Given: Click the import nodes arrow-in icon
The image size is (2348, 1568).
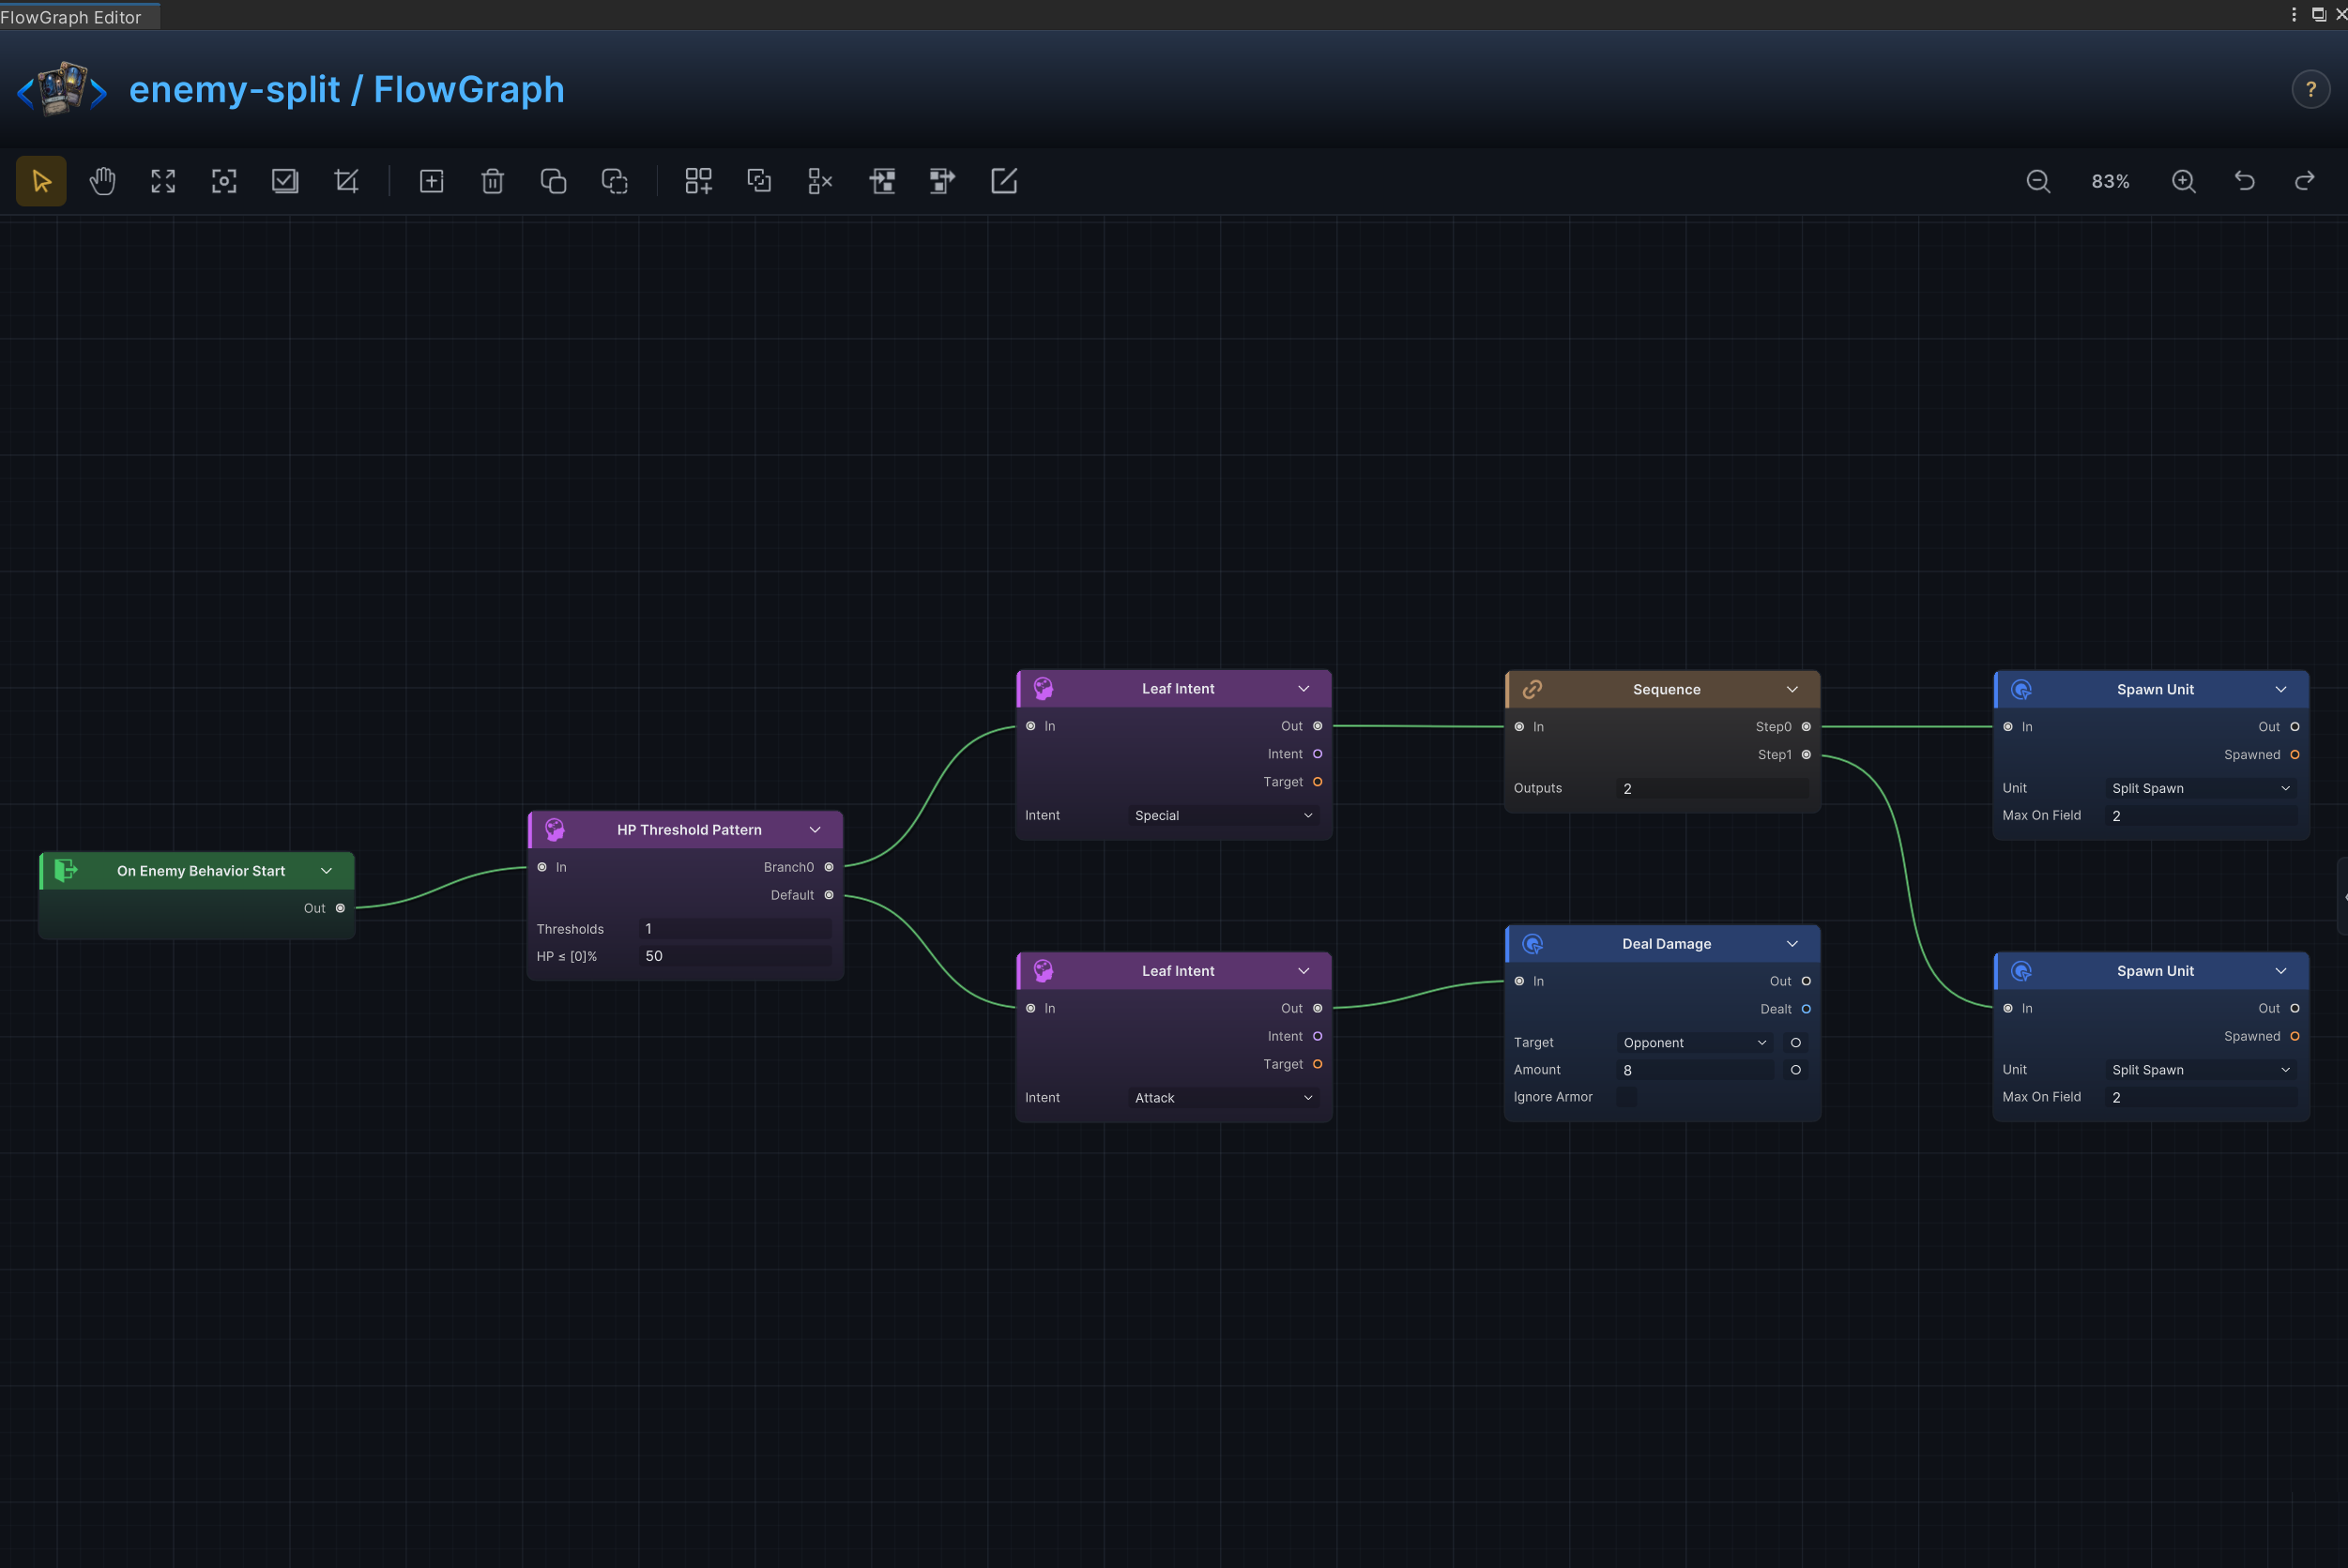Looking at the screenshot, I should tap(881, 181).
